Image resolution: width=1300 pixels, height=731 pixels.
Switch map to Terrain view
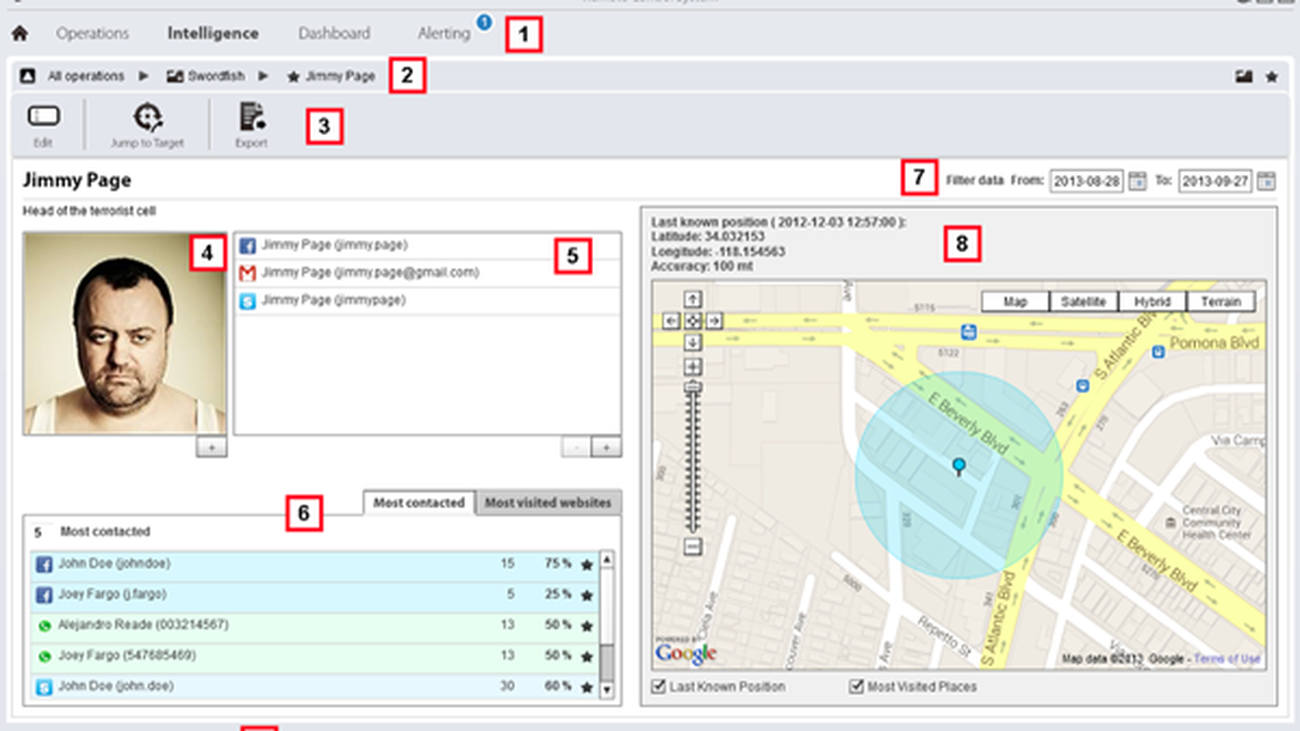[x=1220, y=301]
